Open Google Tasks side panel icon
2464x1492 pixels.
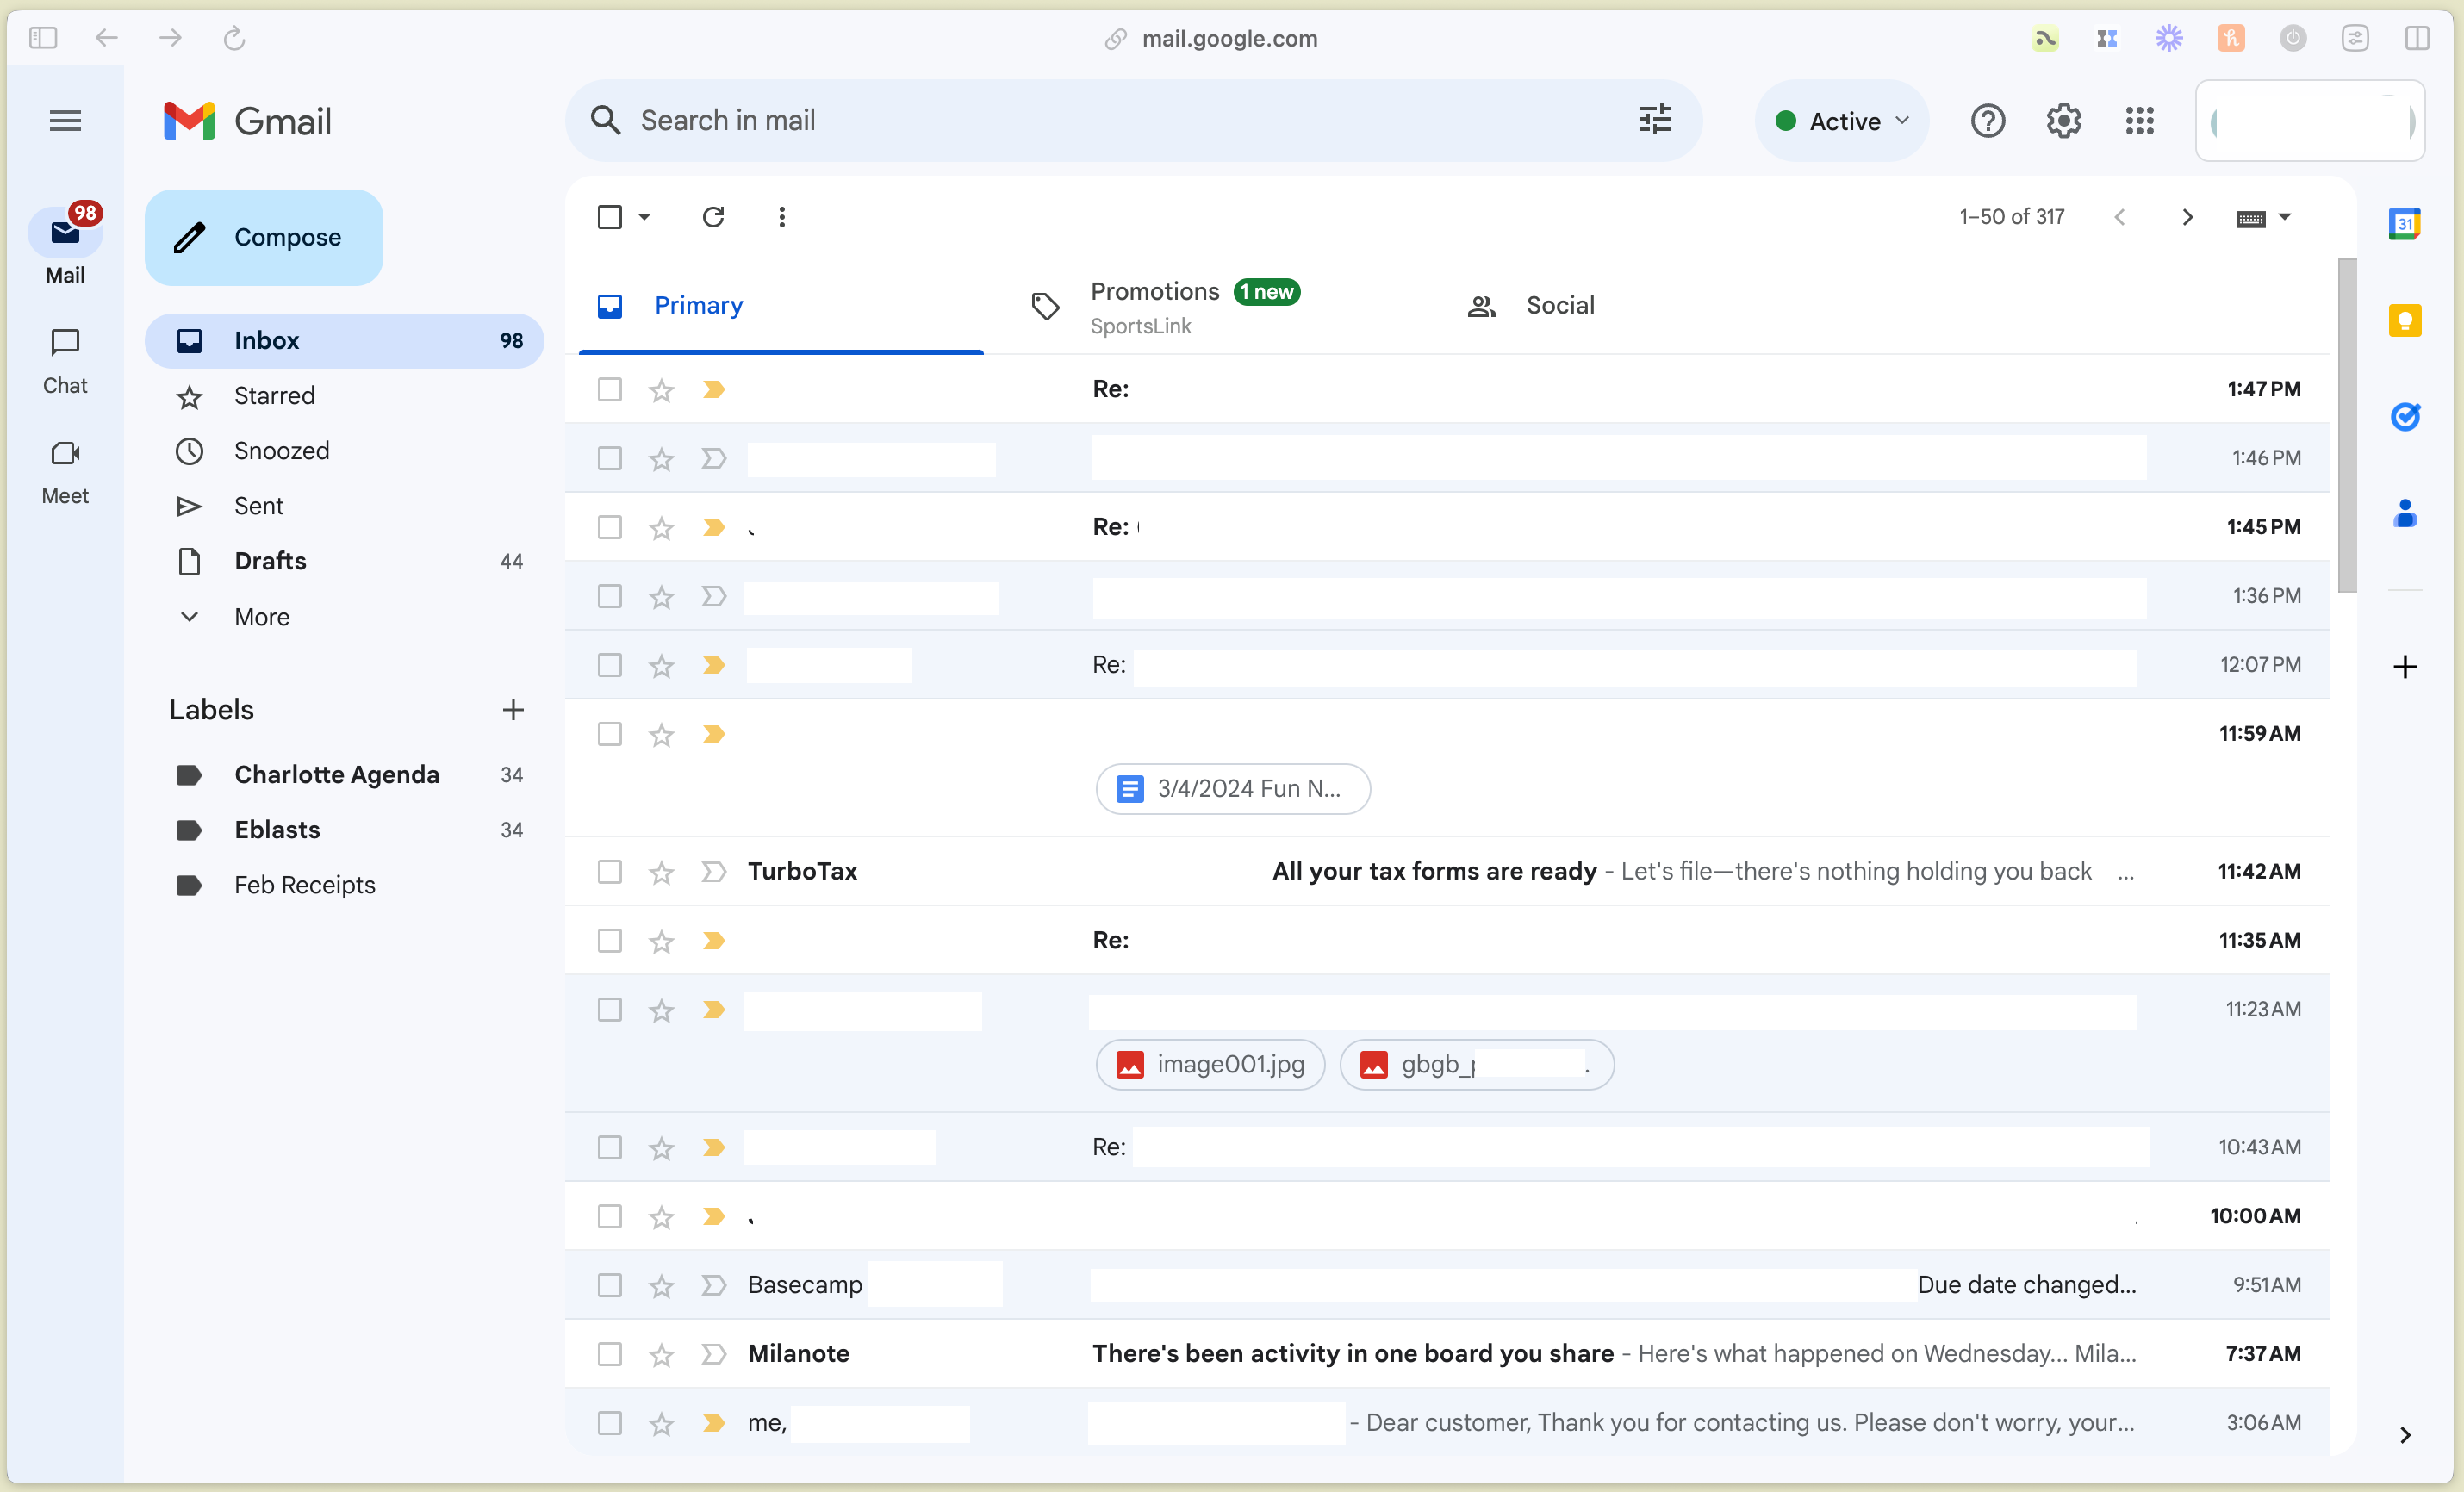pos(2404,416)
